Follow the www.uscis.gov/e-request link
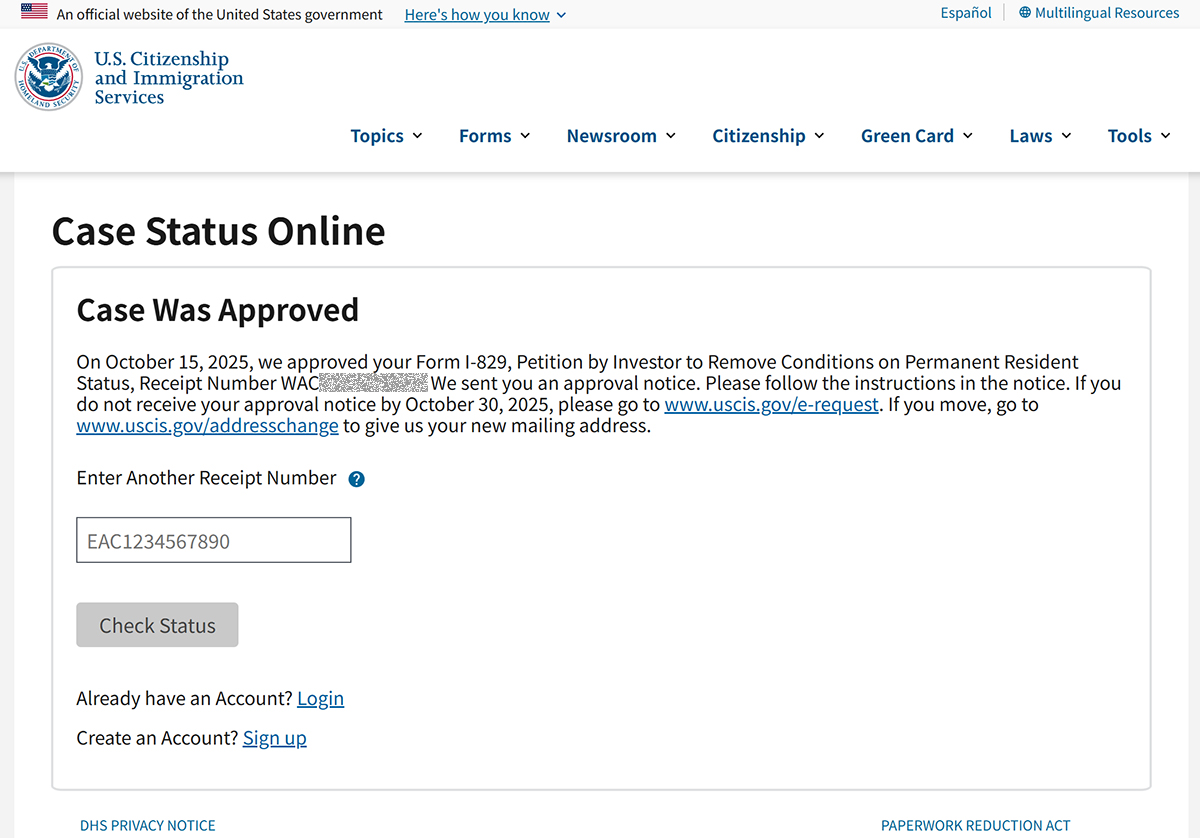This screenshot has width=1200, height=838. pos(772,405)
